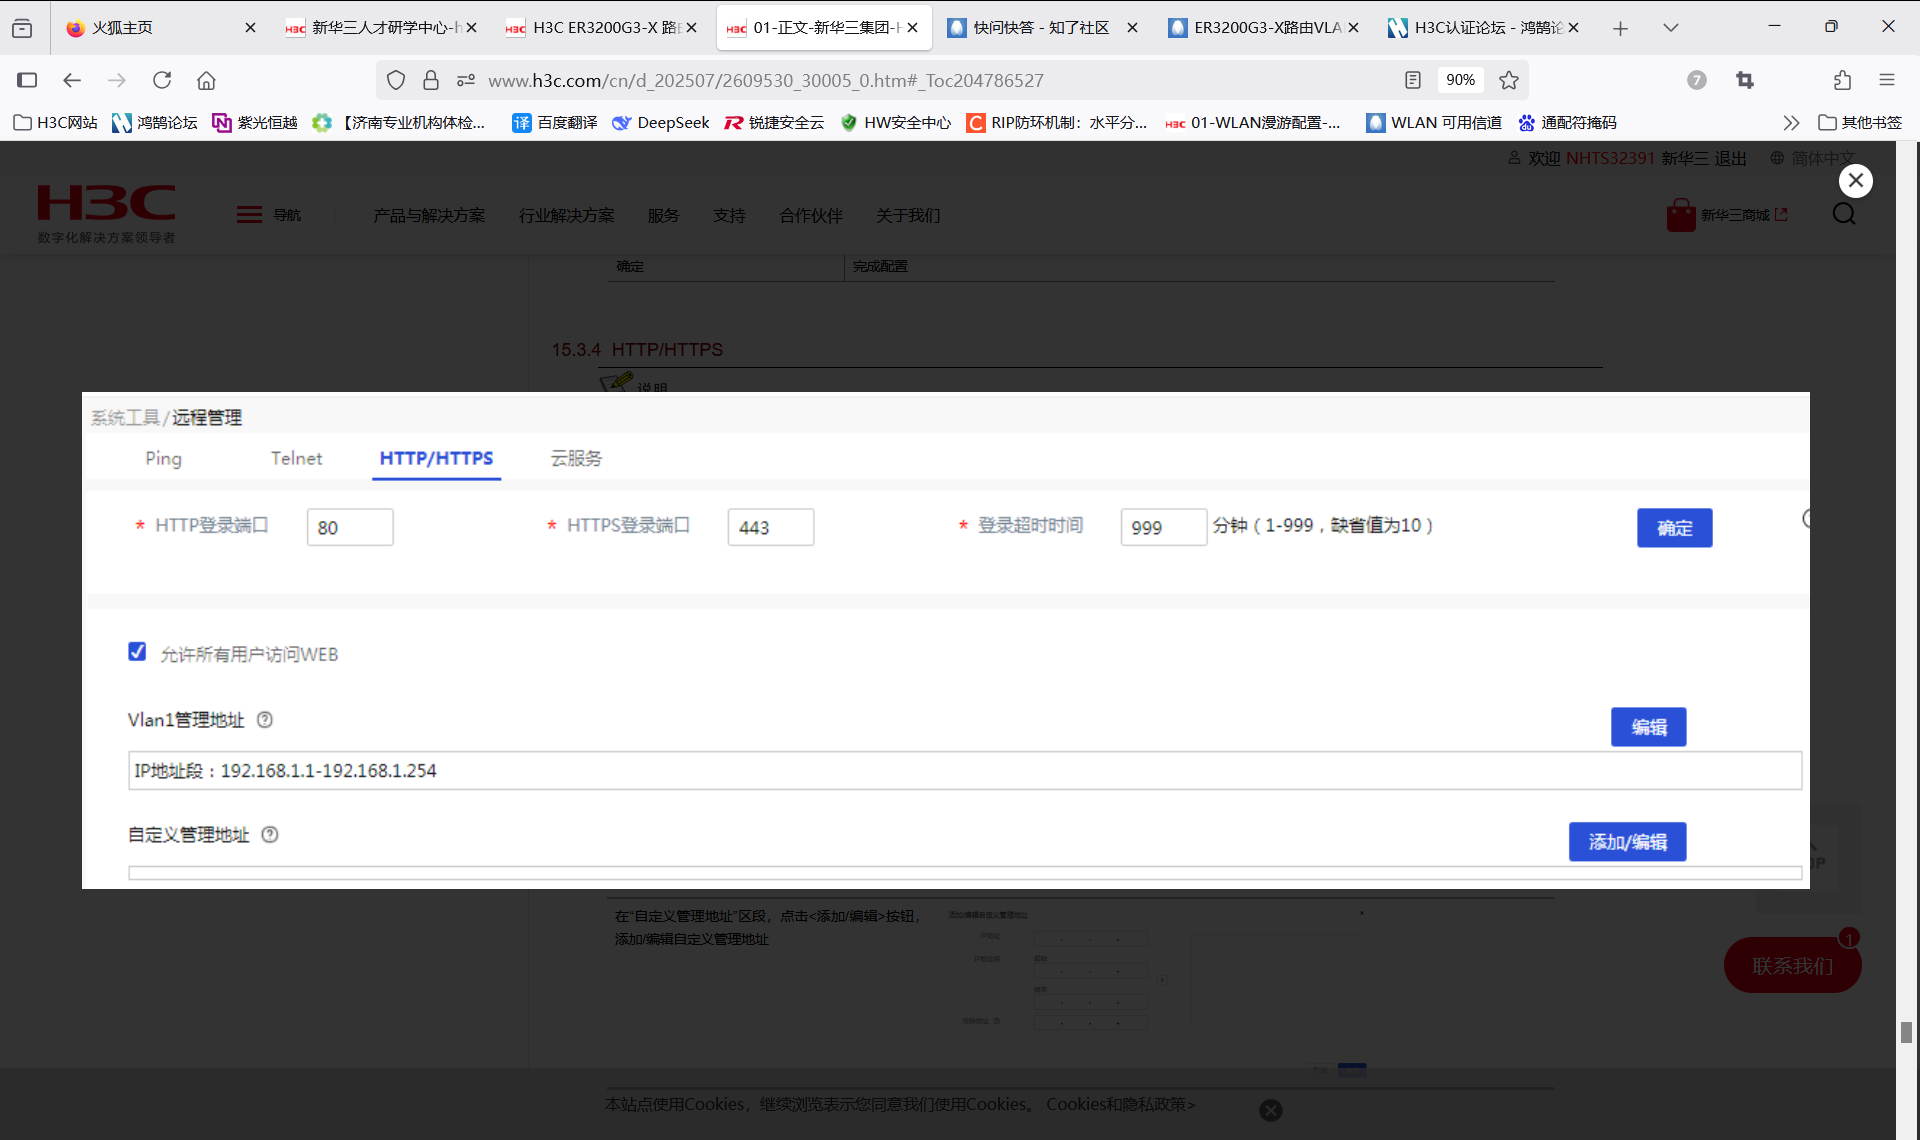Click the home page icon
The height and width of the screenshot is (1140, 1920).
206,80
